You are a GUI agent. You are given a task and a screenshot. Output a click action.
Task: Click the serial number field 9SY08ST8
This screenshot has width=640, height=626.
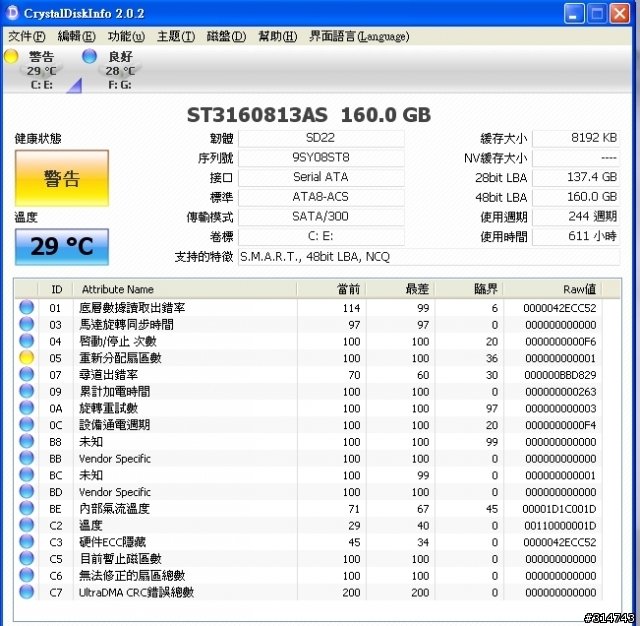point(321,158)
